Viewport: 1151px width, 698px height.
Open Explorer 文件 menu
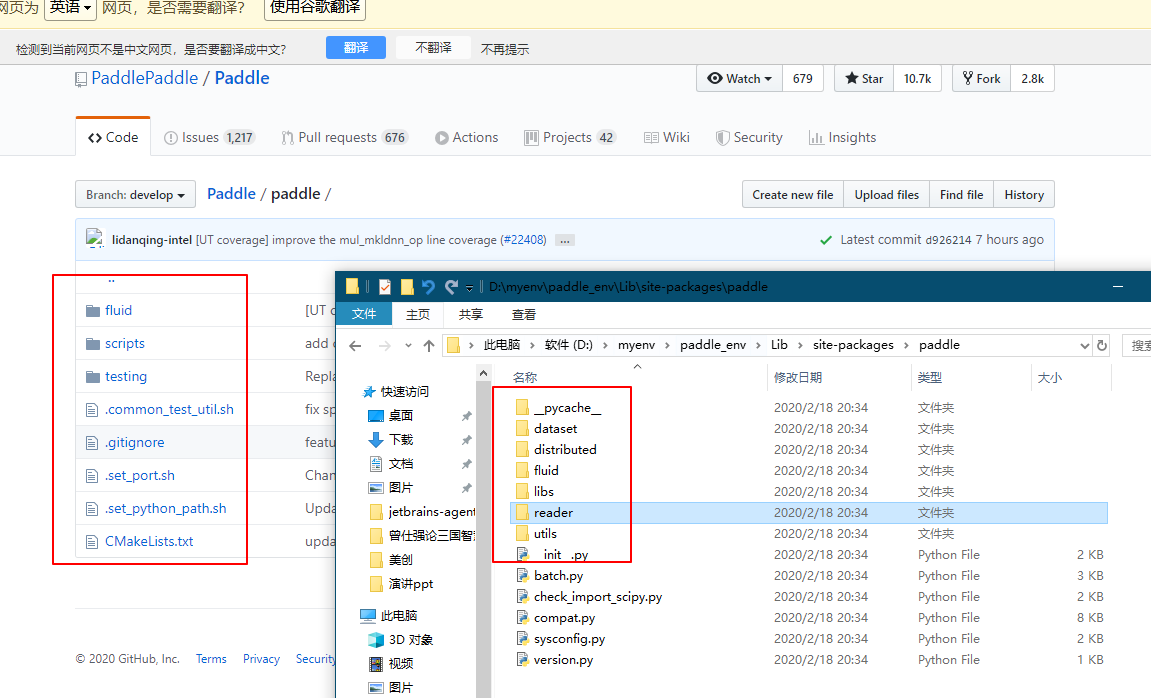(364, 314)
